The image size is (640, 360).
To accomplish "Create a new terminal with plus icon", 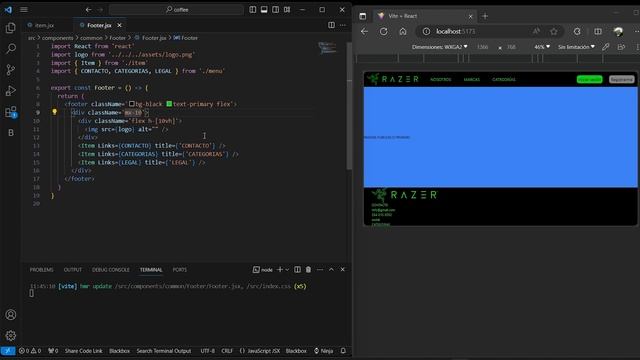I will point(280,269).
